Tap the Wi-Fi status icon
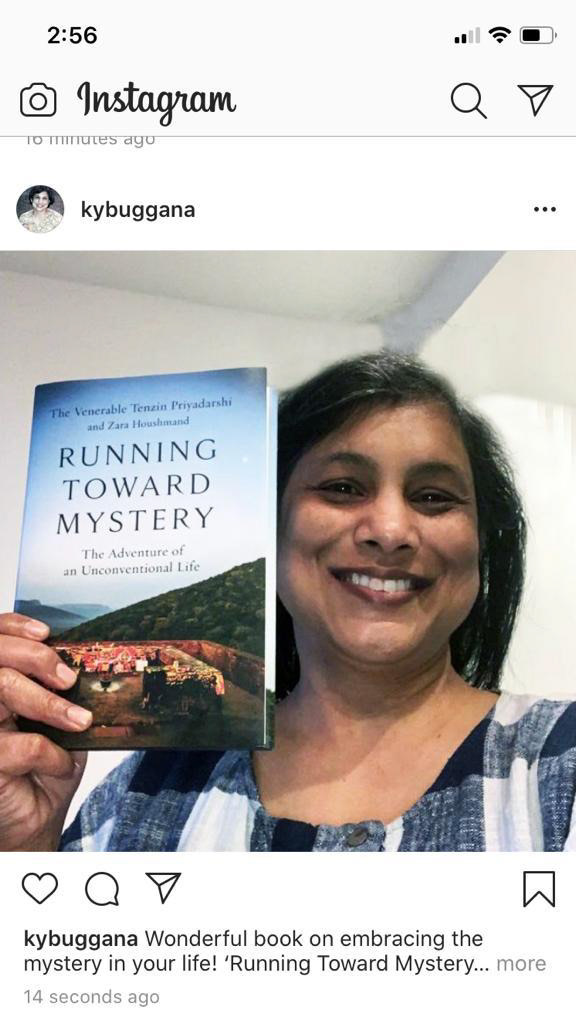 coord(500,35)
